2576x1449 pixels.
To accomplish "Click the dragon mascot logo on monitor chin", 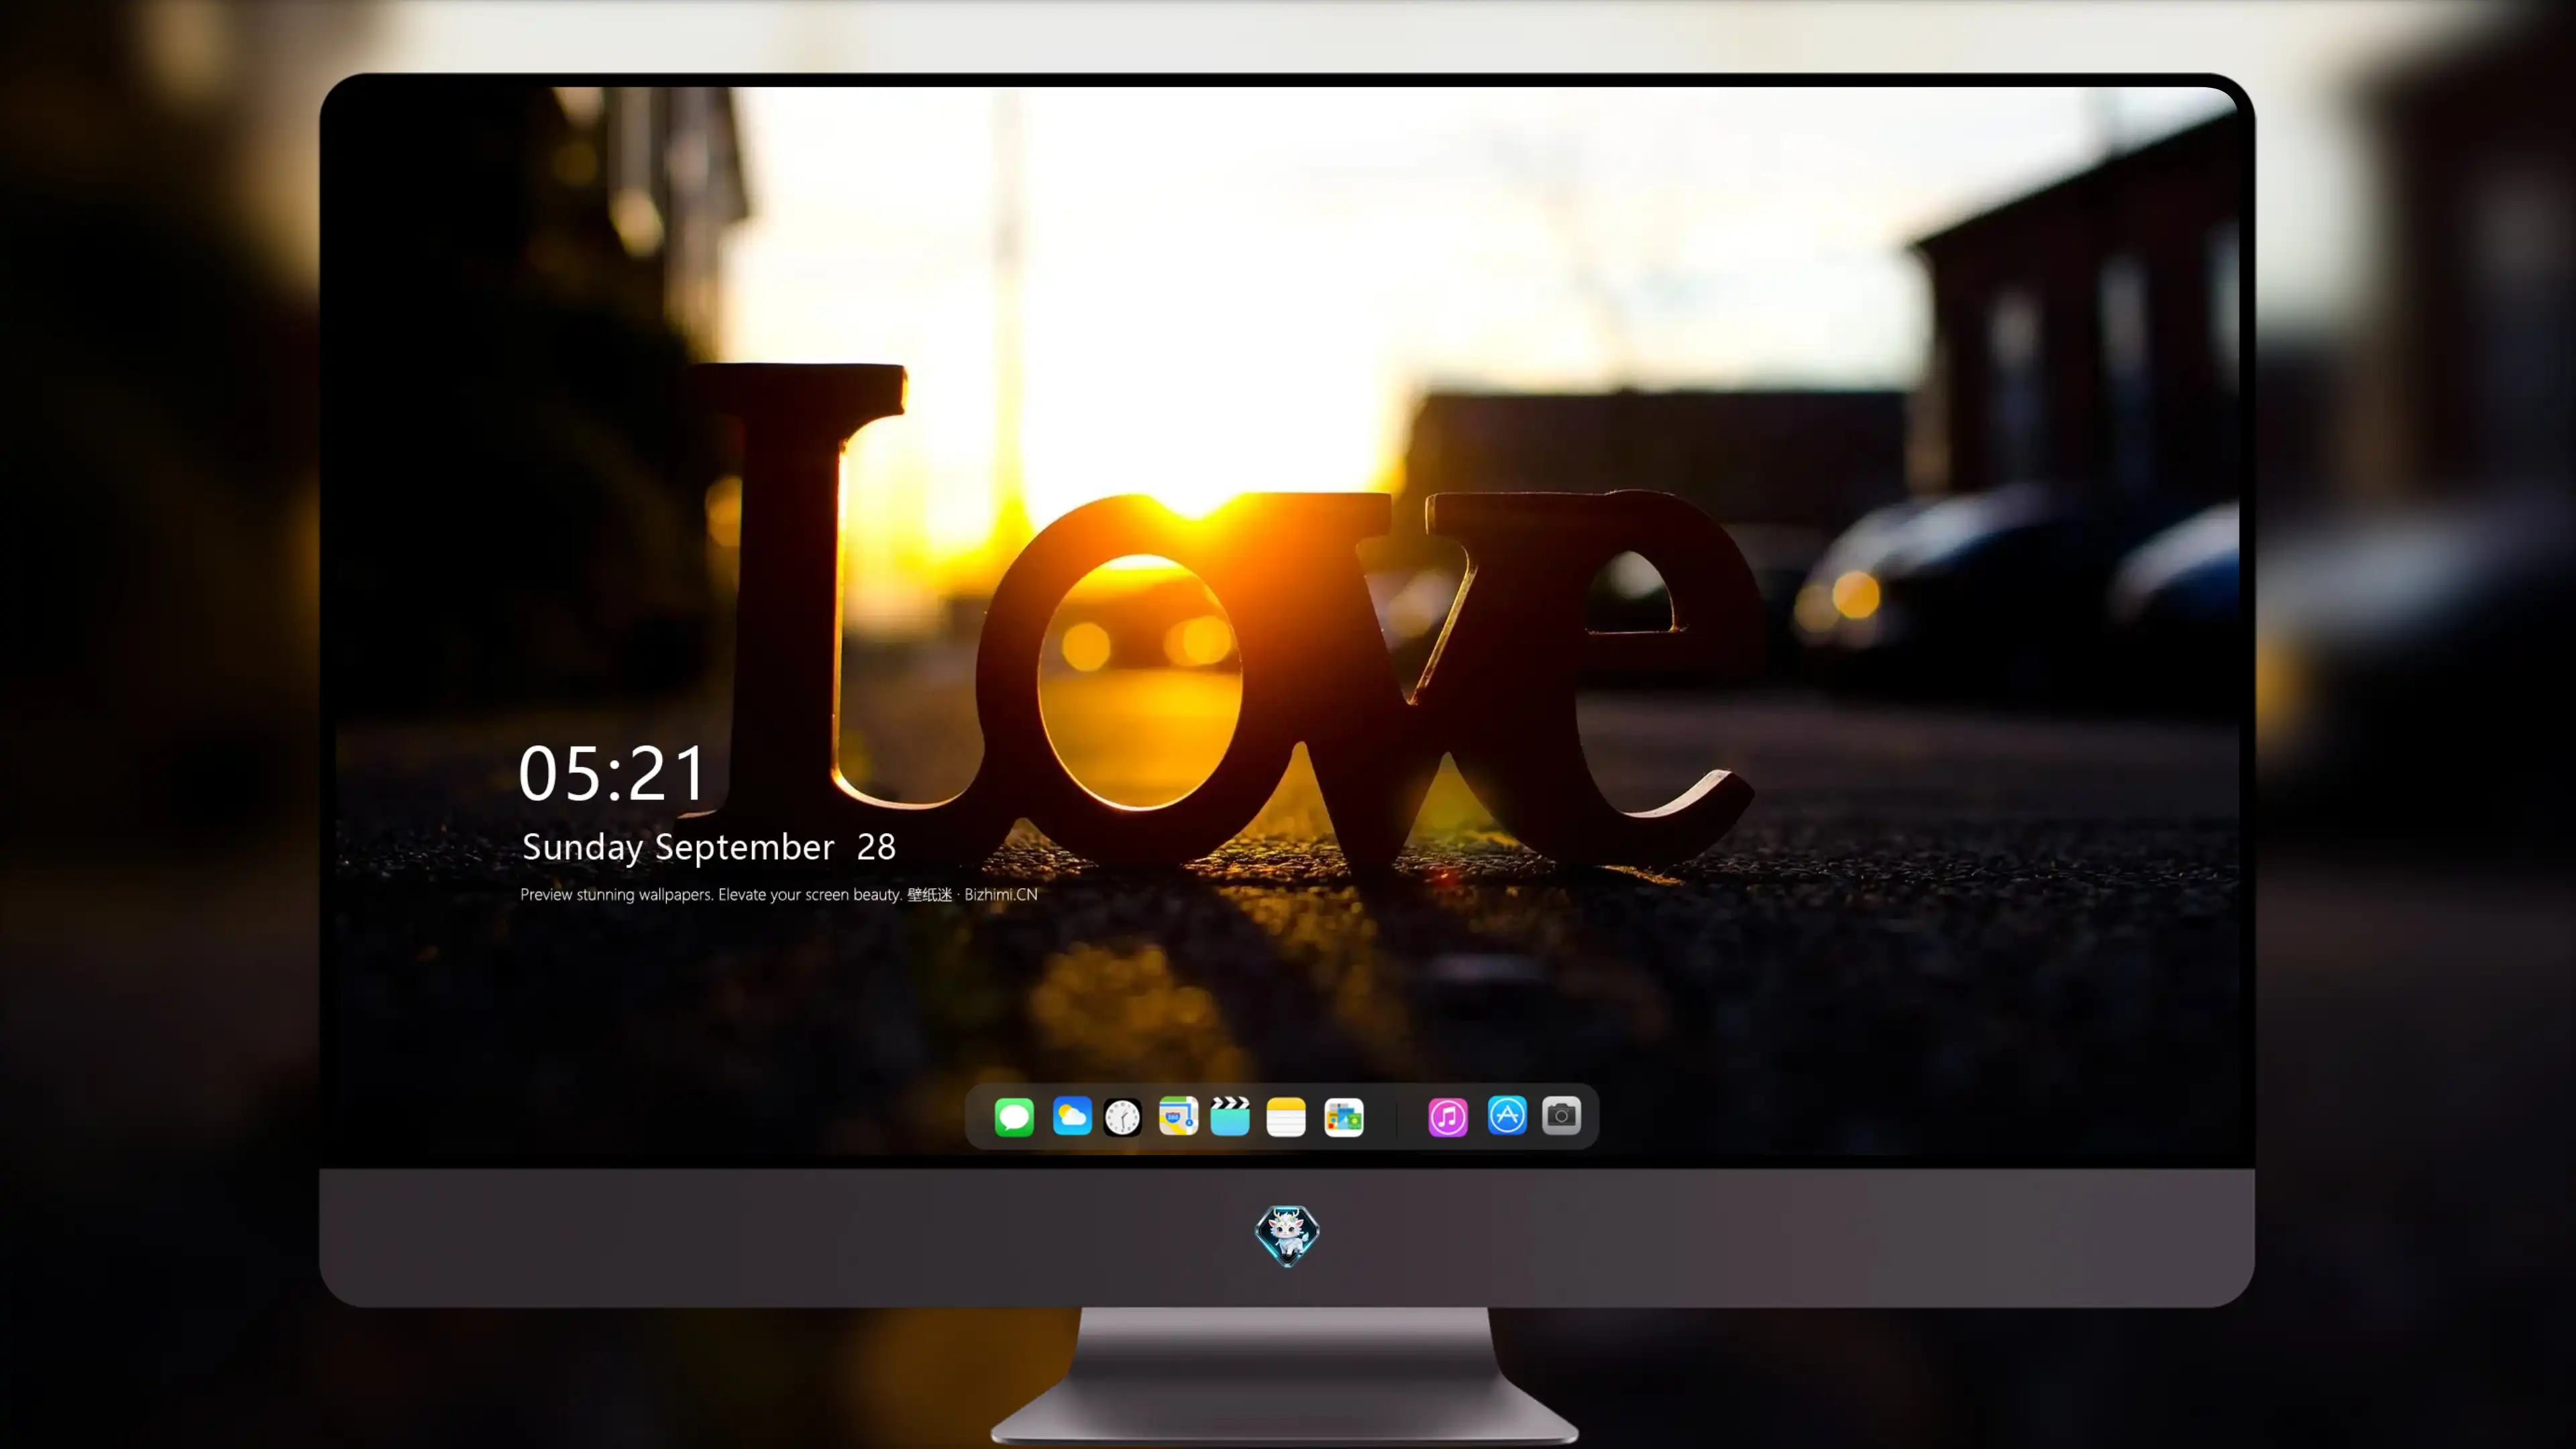I will coord(1287,1236).
